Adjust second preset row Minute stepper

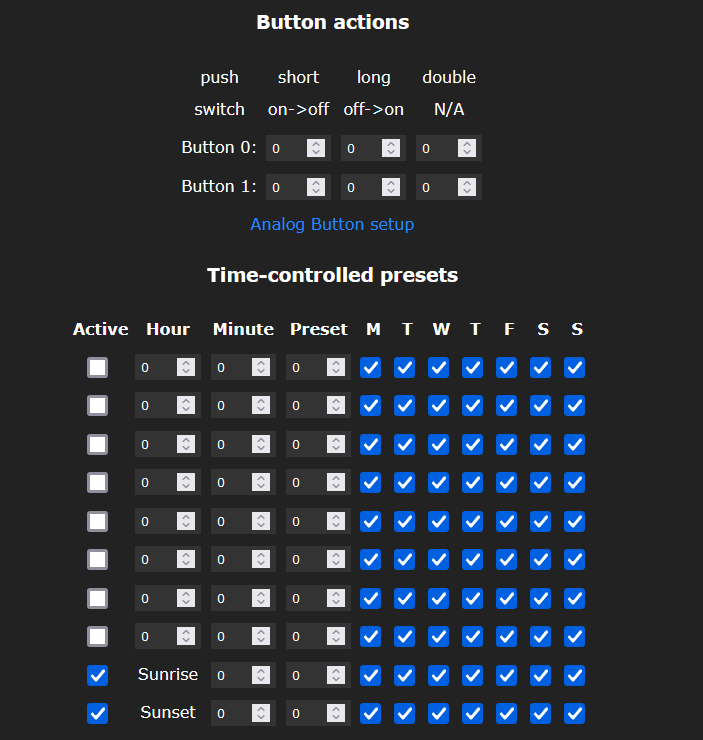pyautogui.click(x=261, y=405)
